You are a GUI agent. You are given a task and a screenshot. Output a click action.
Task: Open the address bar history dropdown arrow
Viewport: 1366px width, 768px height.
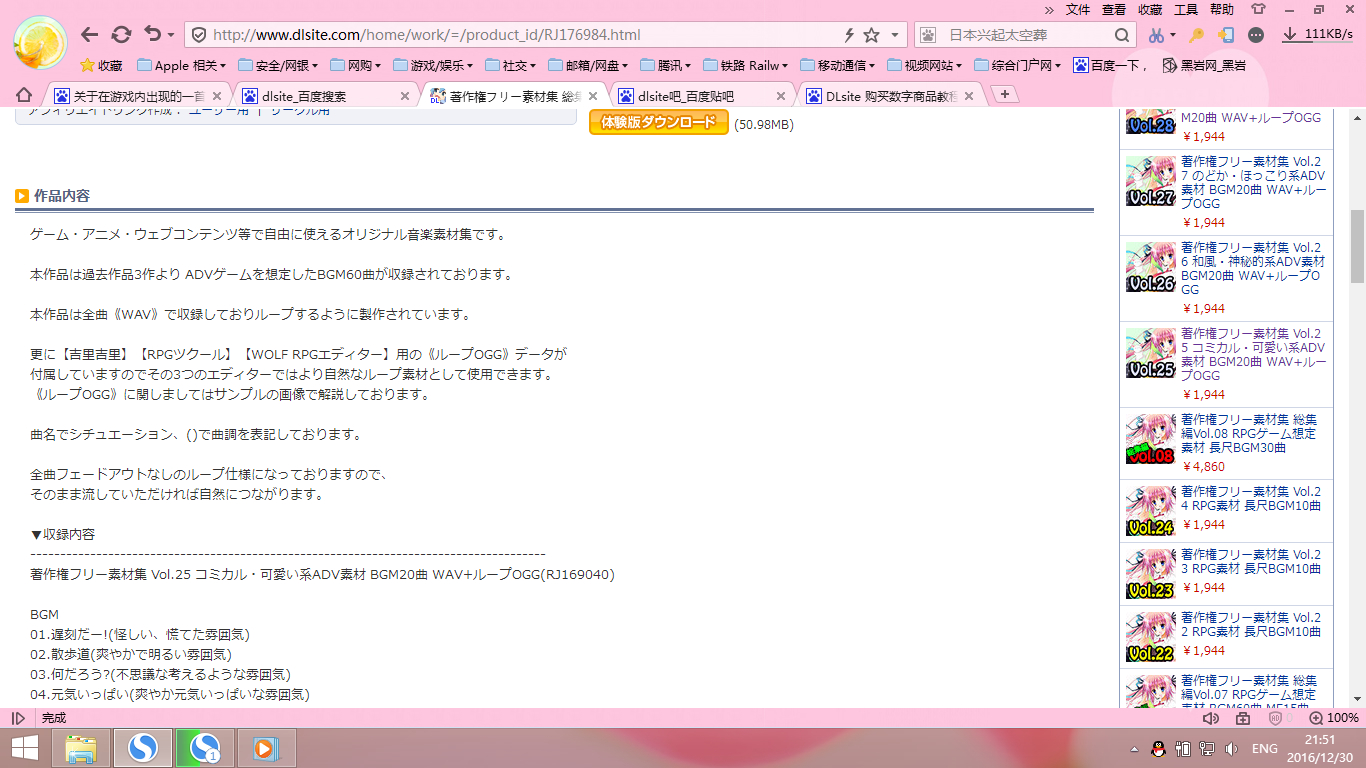894,35
